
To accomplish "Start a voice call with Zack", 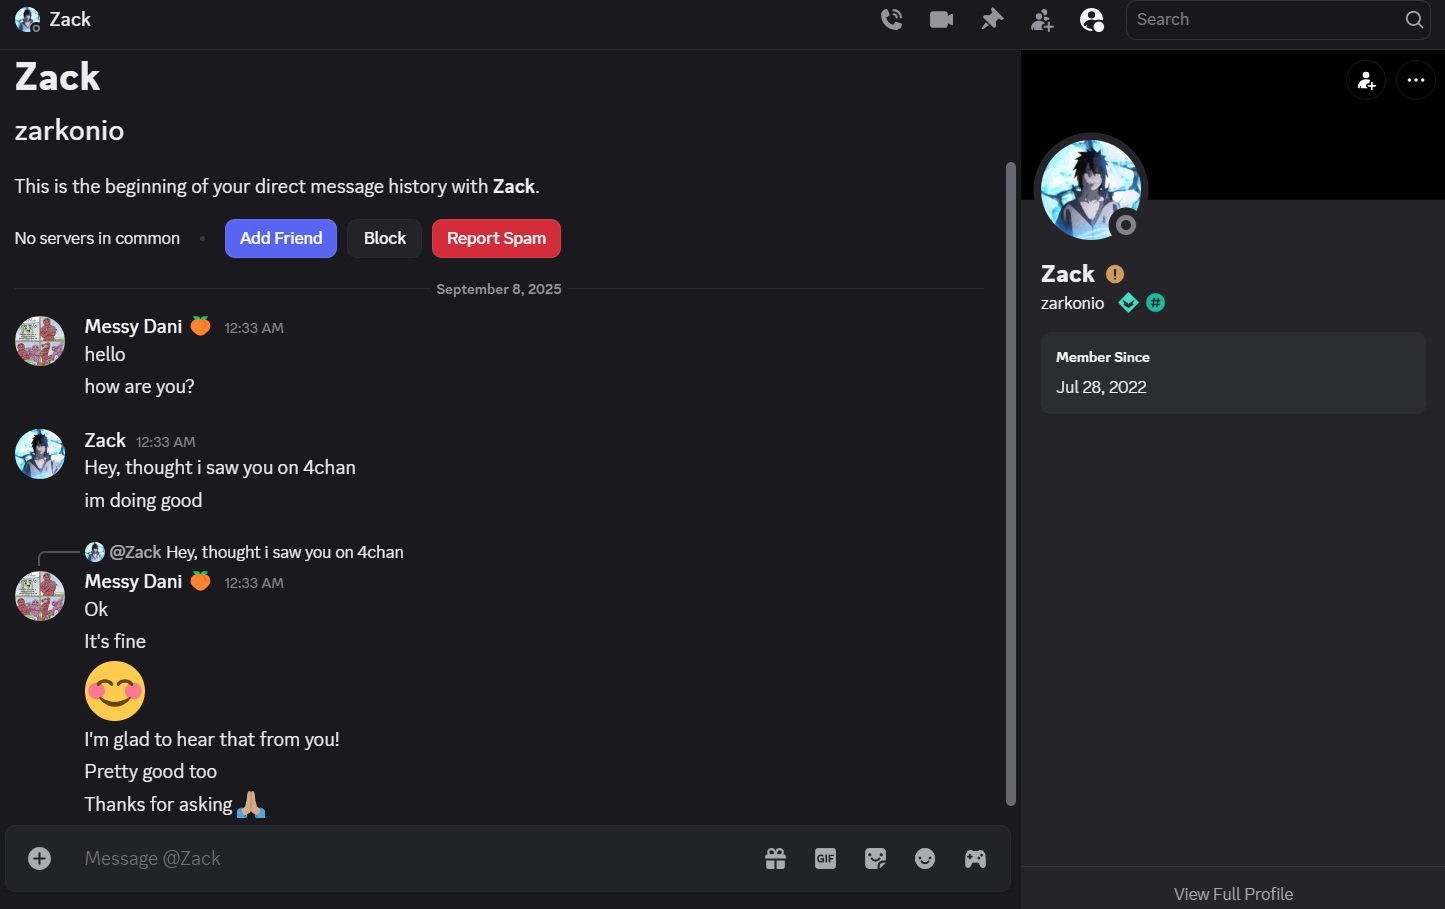I will click(891, 19).
